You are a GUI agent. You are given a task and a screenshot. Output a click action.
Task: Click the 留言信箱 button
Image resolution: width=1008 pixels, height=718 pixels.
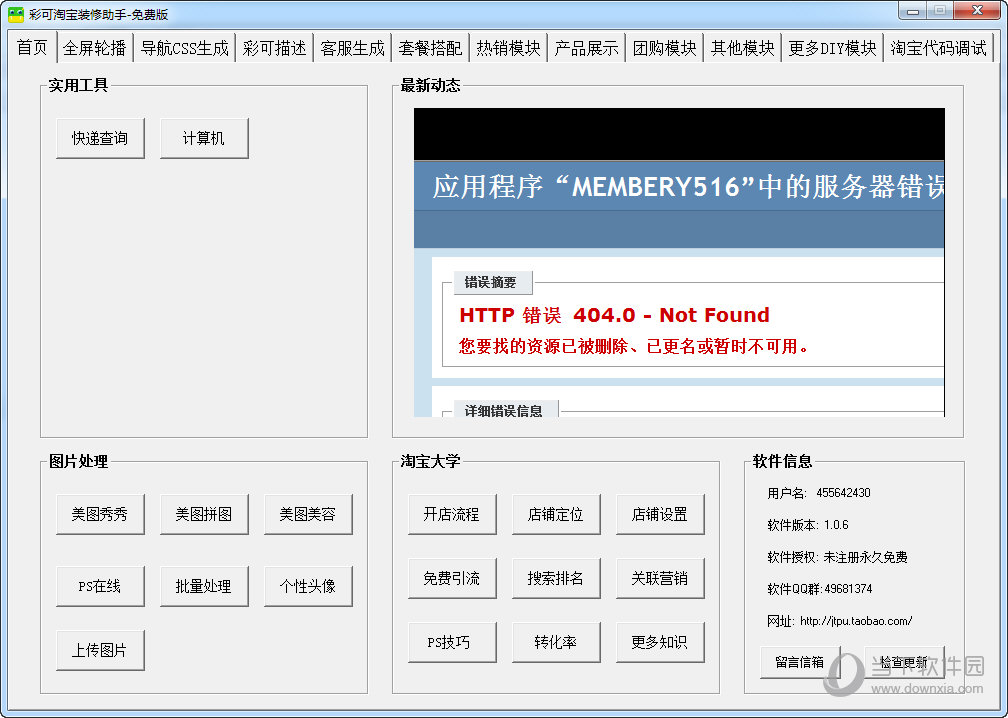(800, 662)
